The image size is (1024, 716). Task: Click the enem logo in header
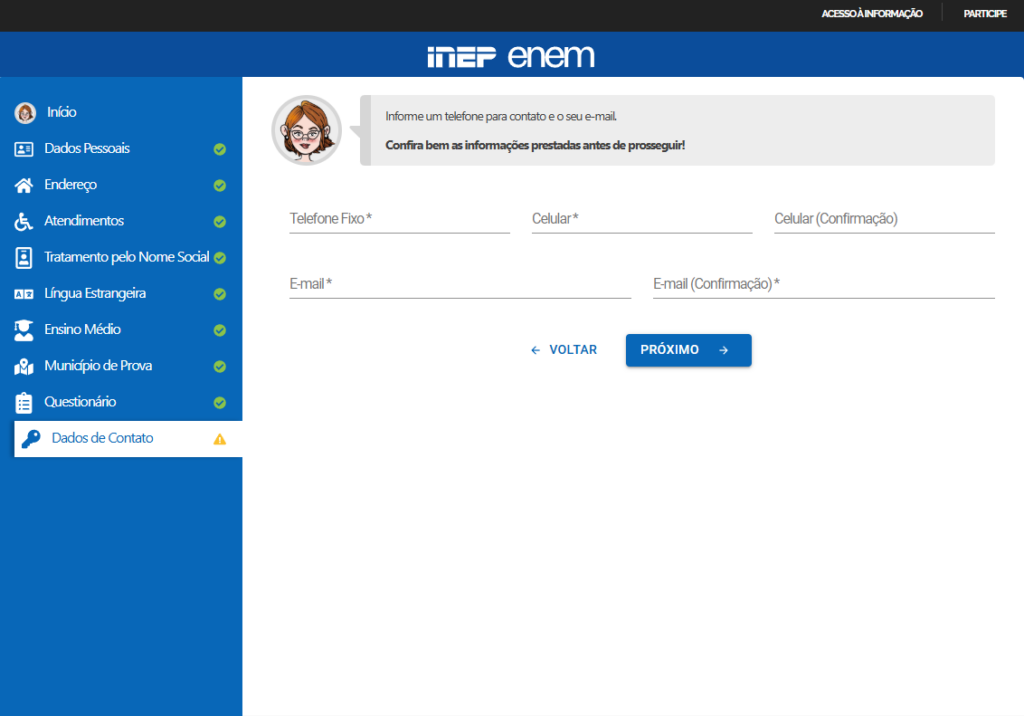(x=551, y=56)
